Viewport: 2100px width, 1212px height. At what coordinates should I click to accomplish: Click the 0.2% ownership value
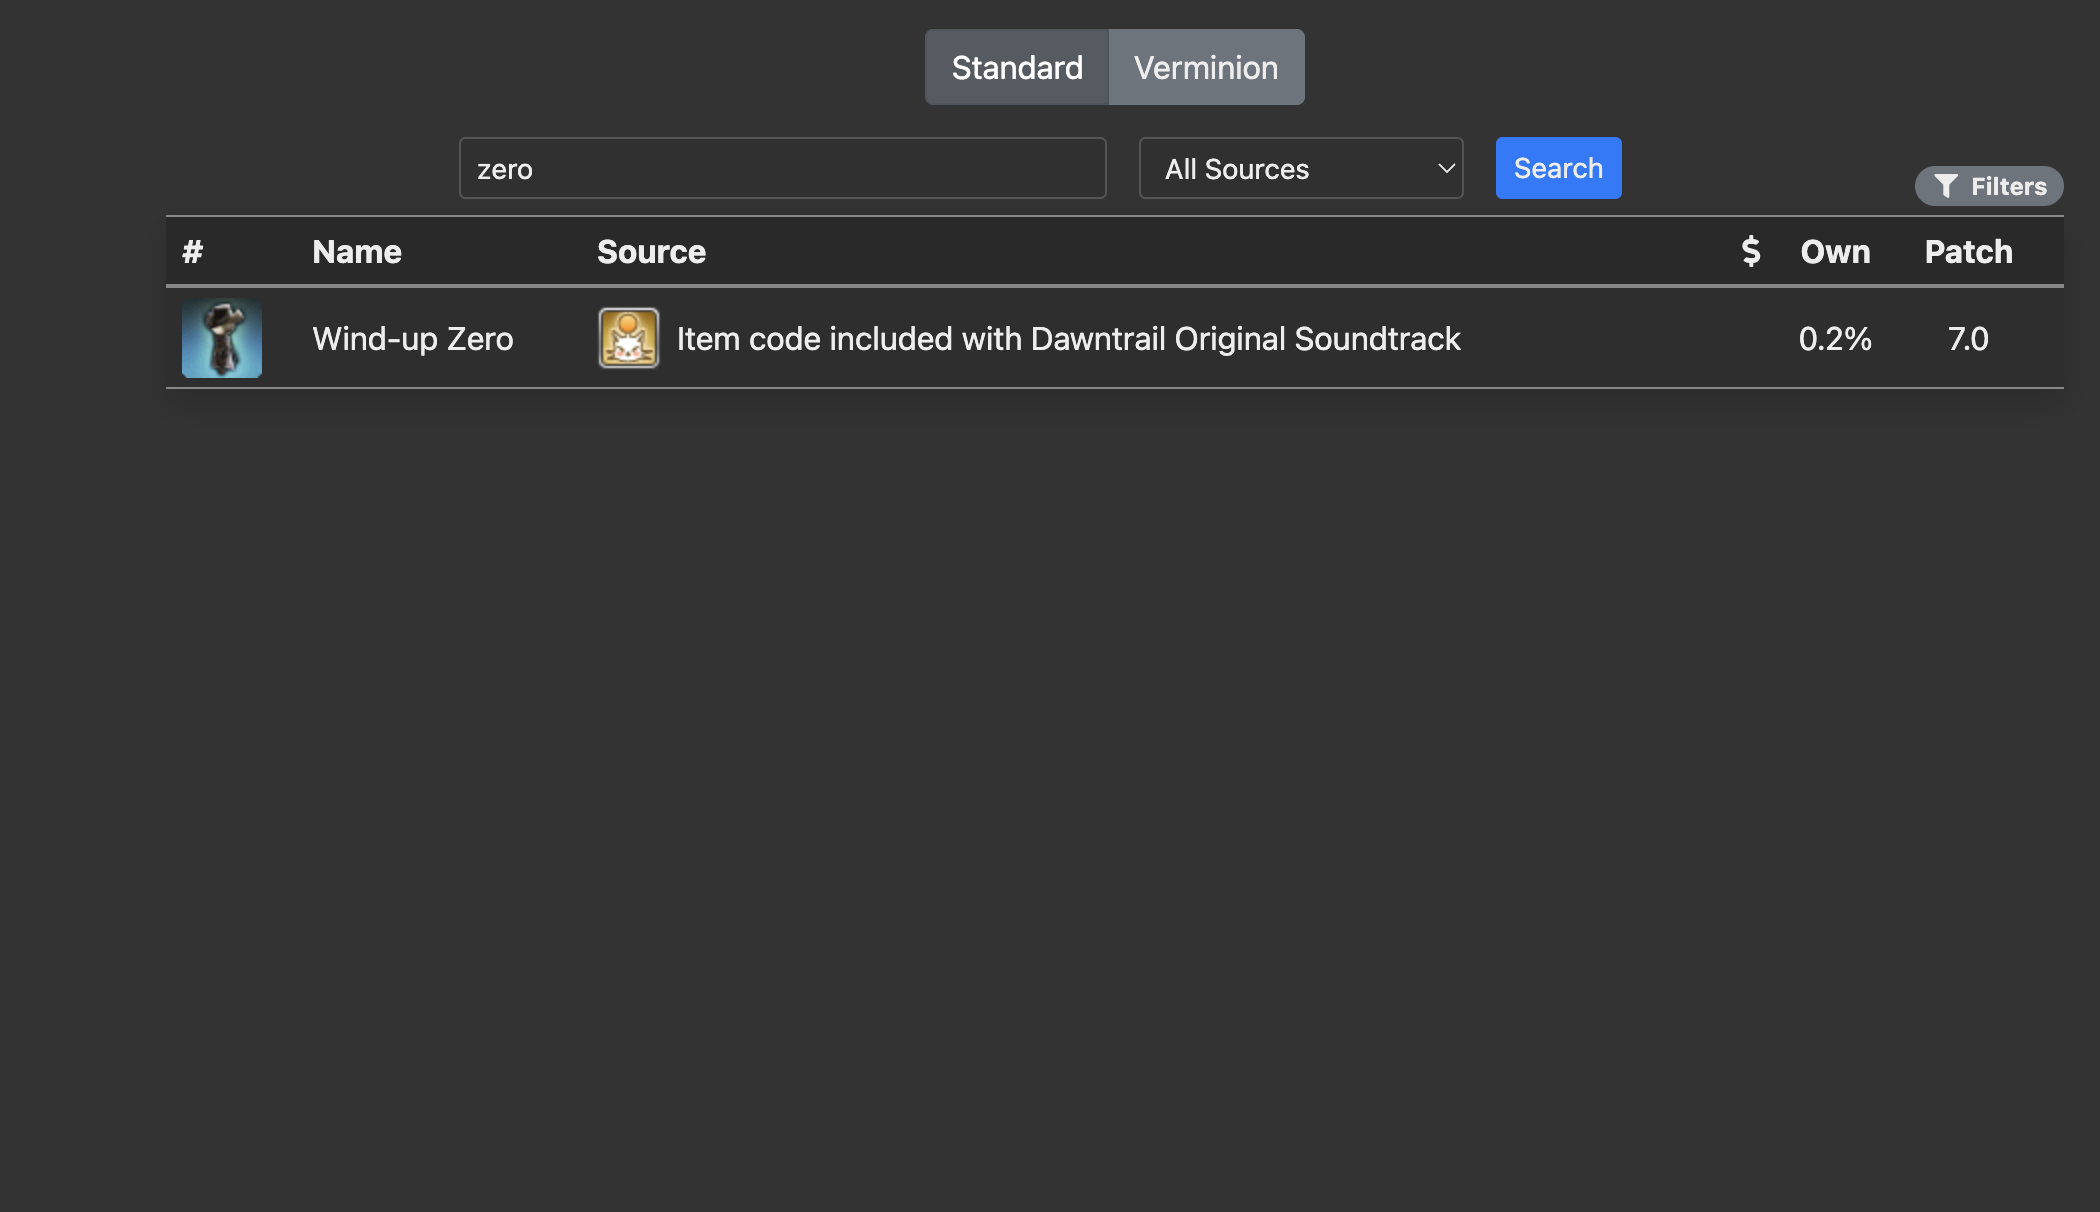point(1834,338)
